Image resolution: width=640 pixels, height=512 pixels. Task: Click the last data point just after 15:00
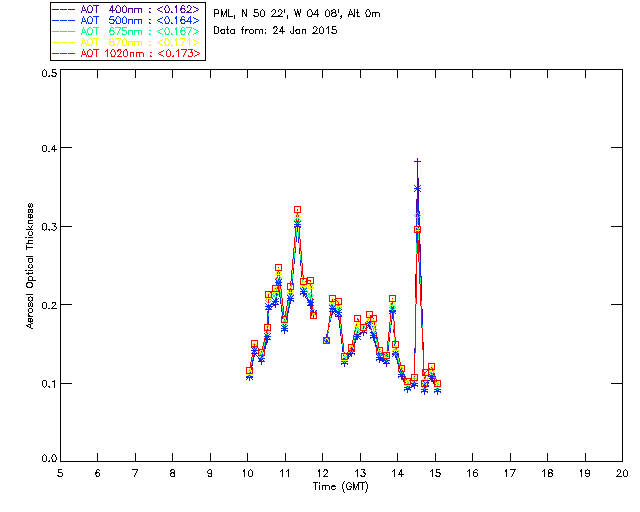point(437,384)
